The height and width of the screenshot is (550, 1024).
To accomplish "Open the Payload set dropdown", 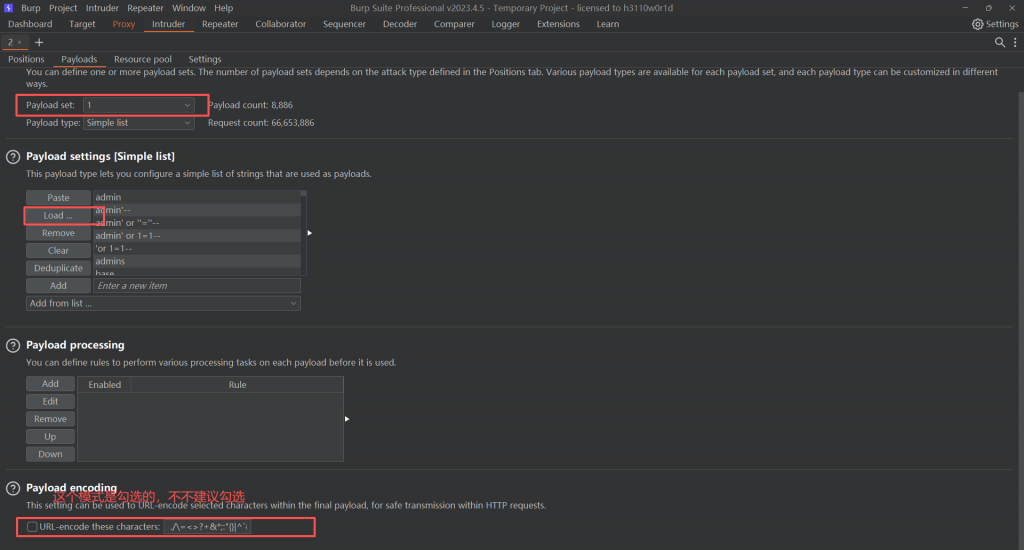I will coord(139,105).
